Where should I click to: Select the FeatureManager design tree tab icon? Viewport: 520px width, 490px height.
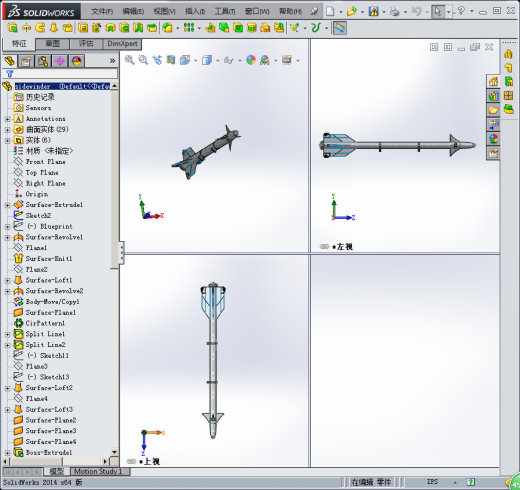10,61
